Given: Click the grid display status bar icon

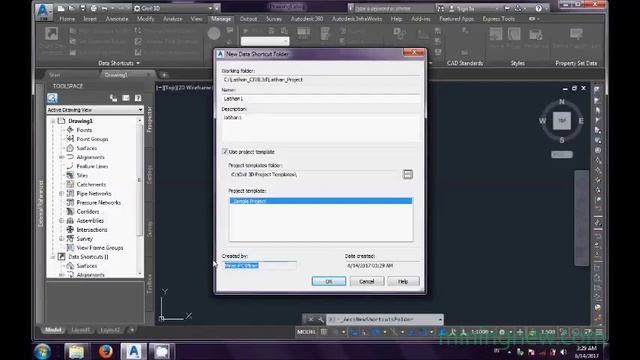Looking at the screenshot, I should 324,332.
